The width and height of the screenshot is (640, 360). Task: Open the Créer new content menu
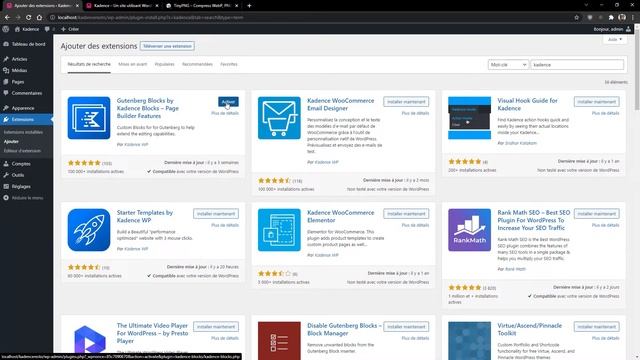click(70, 29)
